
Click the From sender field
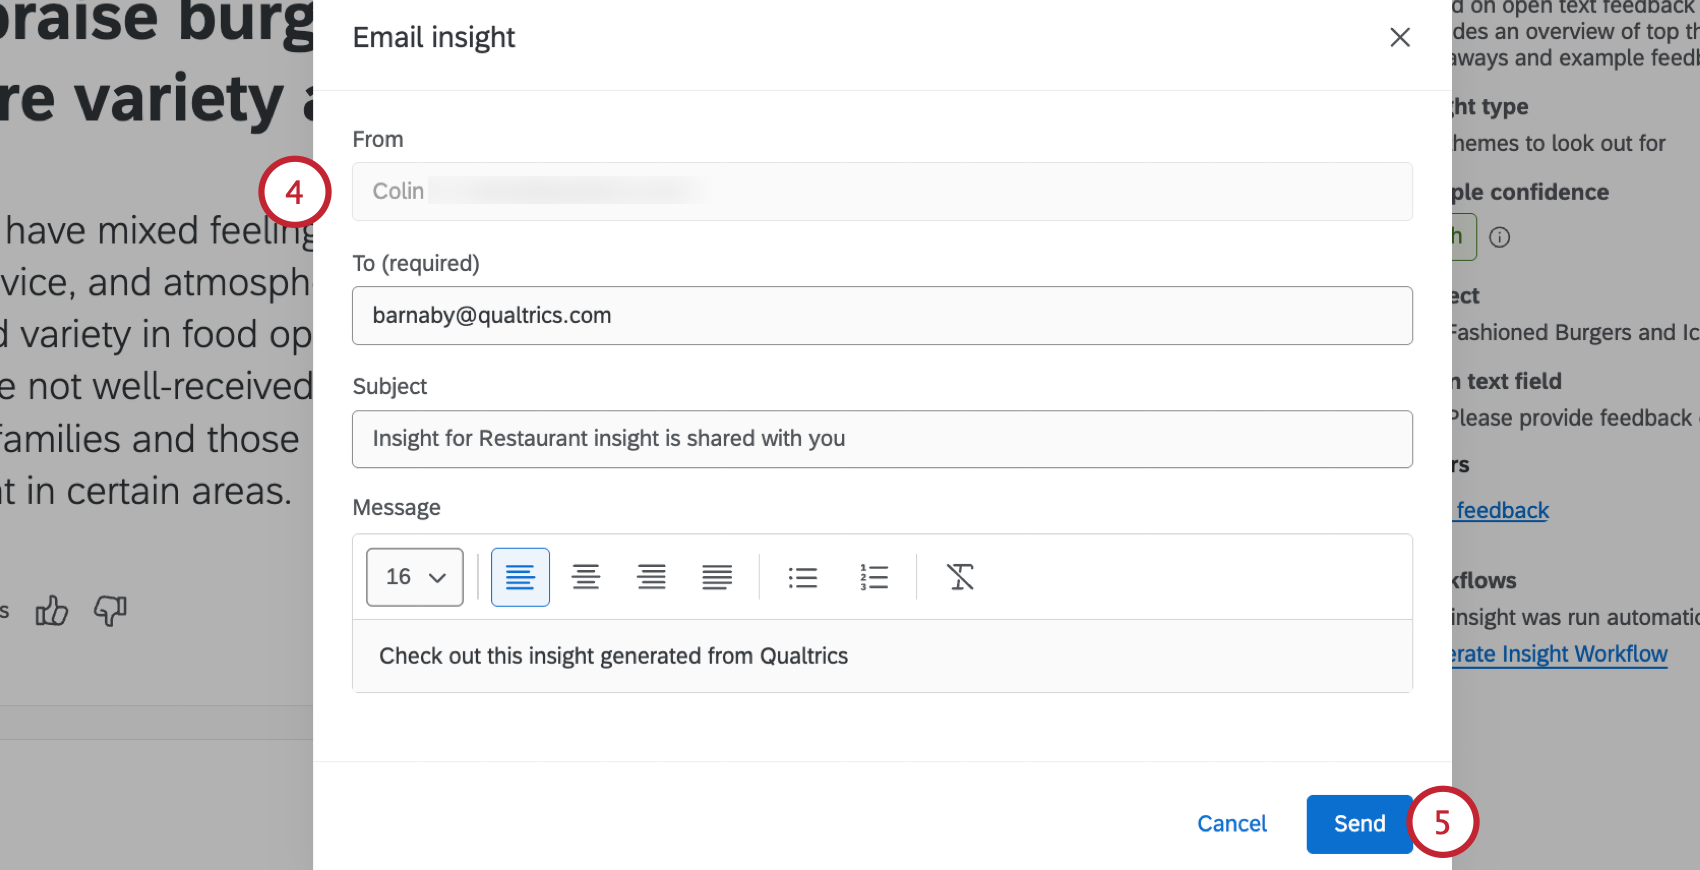(881, 191)
